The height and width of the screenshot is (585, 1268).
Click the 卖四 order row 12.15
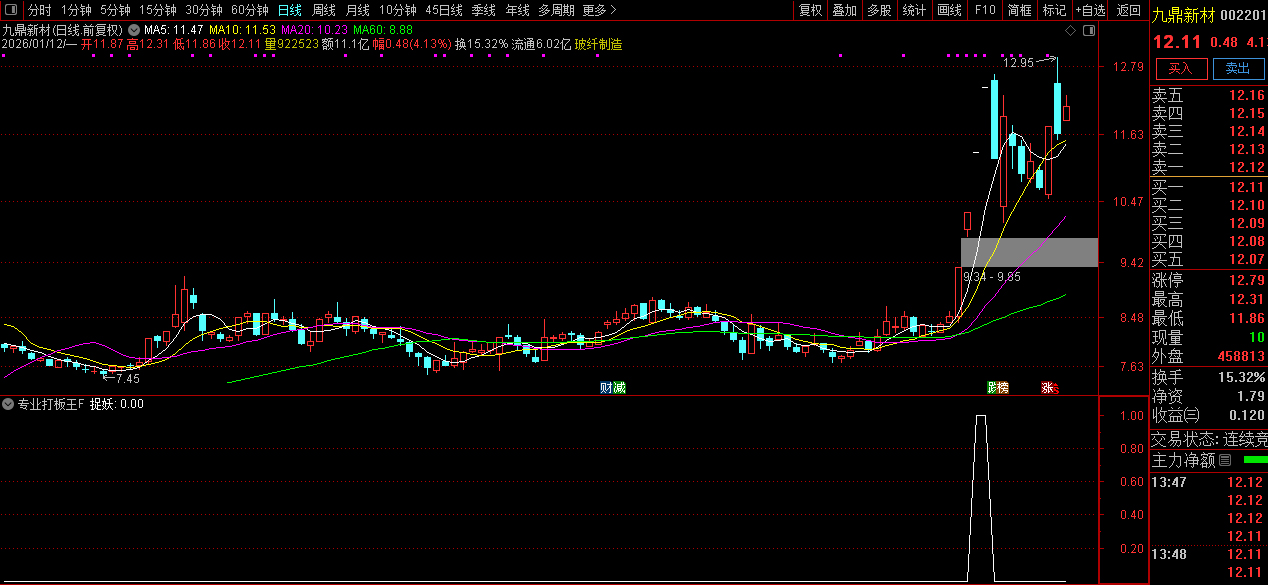1208,114
